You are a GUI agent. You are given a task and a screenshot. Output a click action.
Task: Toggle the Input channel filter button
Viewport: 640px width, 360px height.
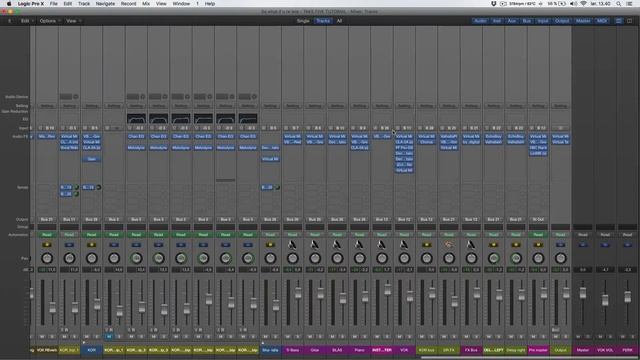tap(543, 21)
